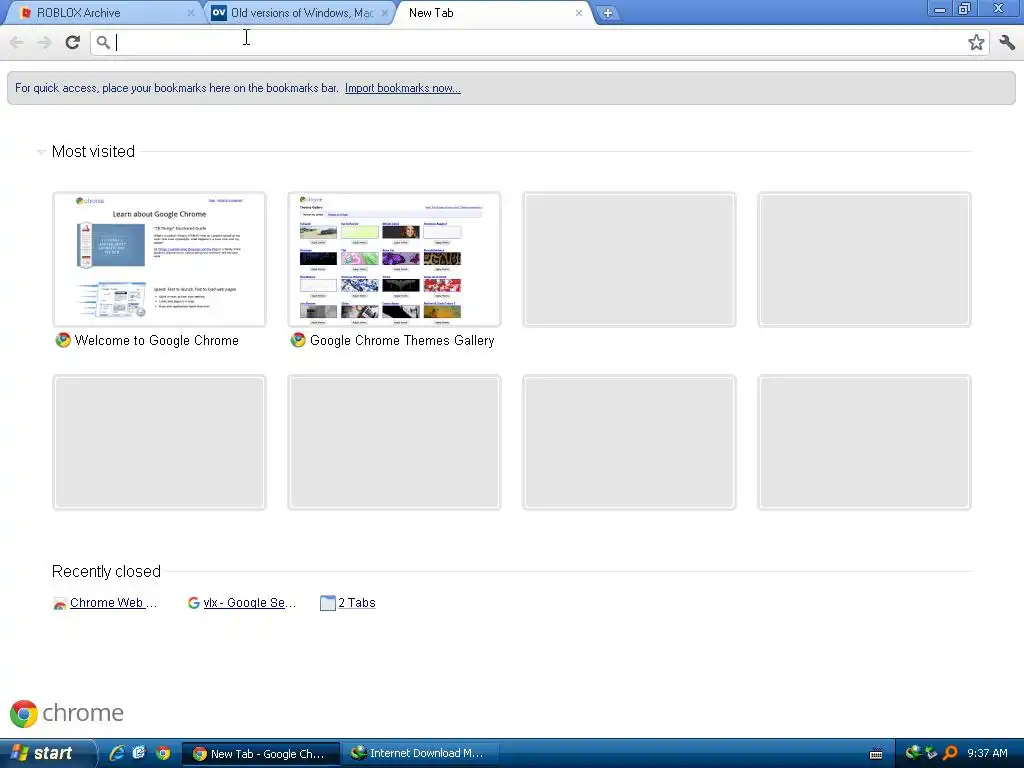
Task: Click the on-screen keyboard tray icon
Action: pyautogui.click(x=876, y=754)
